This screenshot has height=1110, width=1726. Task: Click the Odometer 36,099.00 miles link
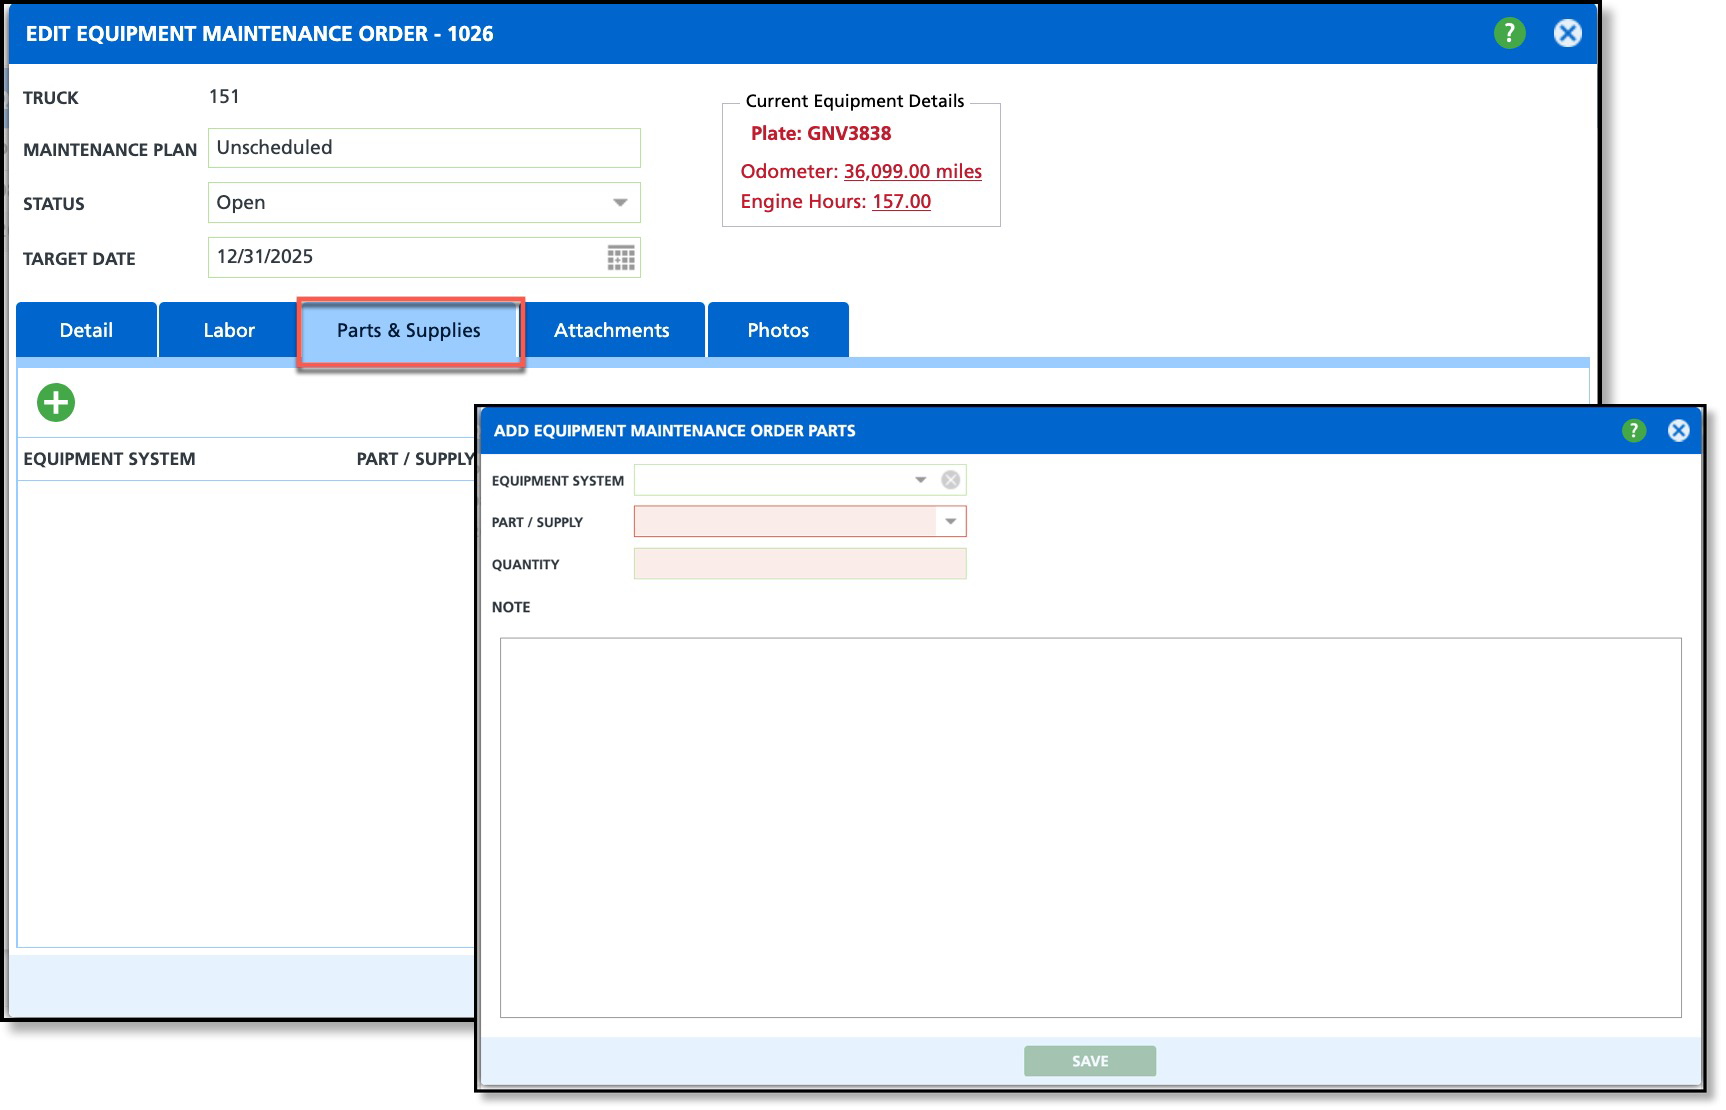[913, 171]
